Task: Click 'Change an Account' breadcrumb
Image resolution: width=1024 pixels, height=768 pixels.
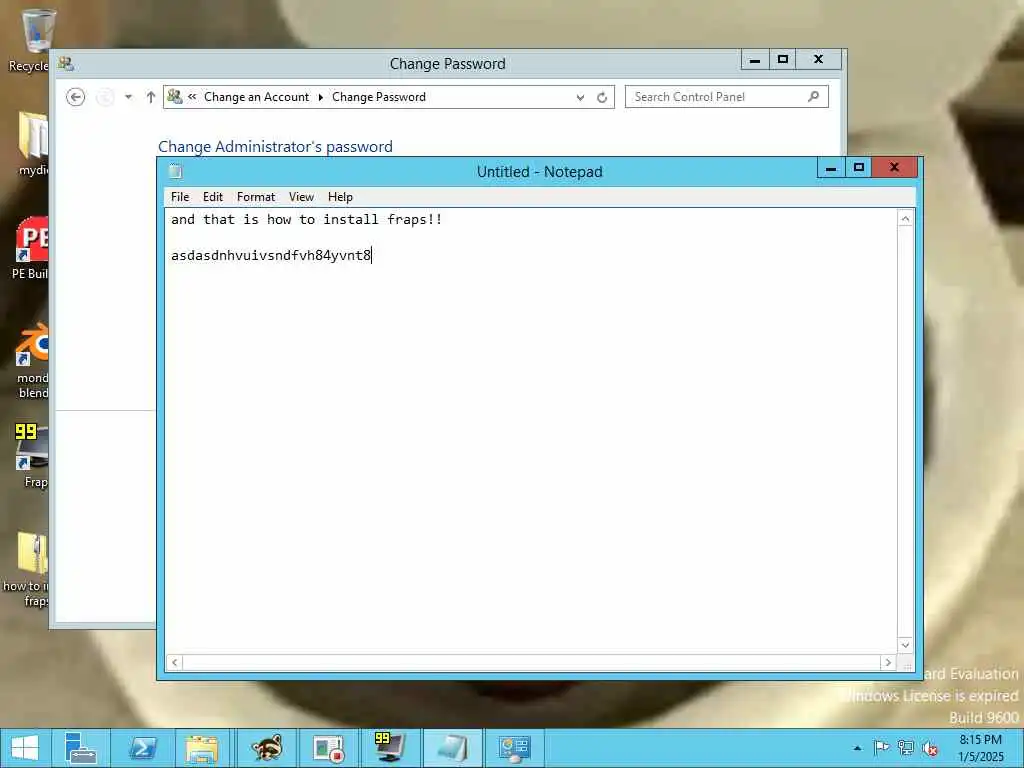Action: [256, 97]
